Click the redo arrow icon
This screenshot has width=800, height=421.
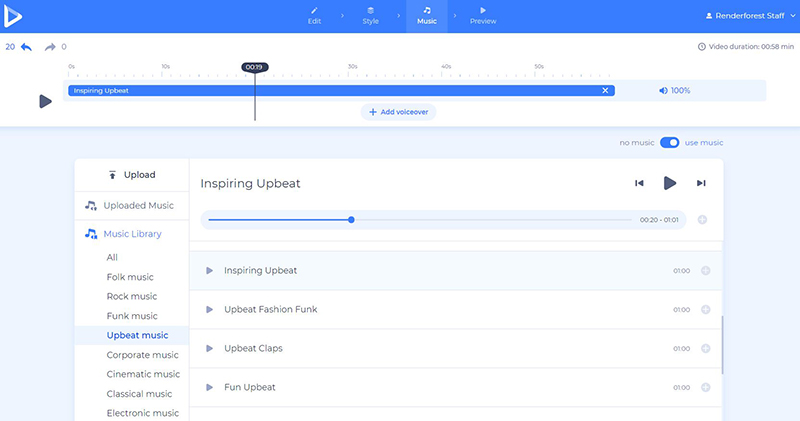coord(49,47)
